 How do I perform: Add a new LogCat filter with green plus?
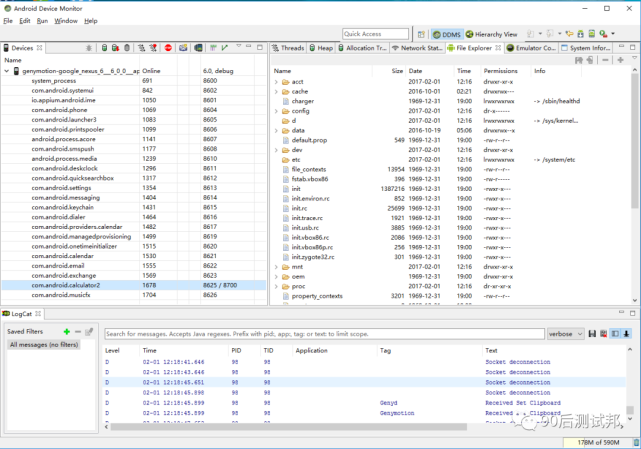pos(66,331)
